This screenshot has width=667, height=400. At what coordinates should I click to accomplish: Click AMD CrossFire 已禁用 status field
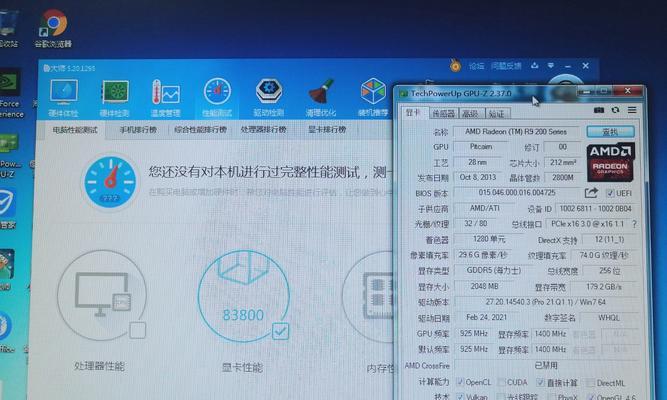[546, 365]
